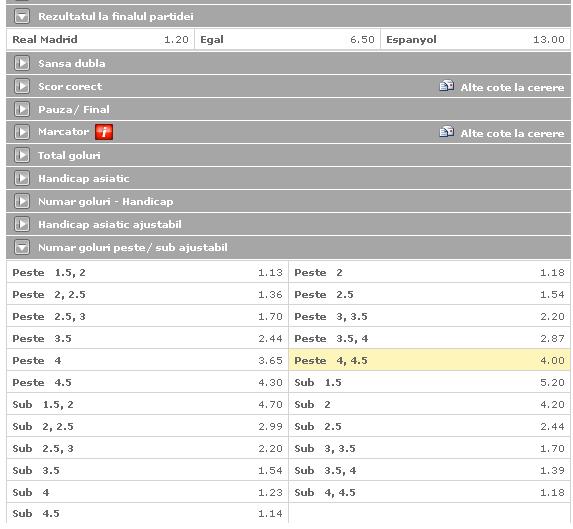Screen dimensions: 573x529
Task: Select Peste 2.5, 3 odds 1.70
Action: 148,316
